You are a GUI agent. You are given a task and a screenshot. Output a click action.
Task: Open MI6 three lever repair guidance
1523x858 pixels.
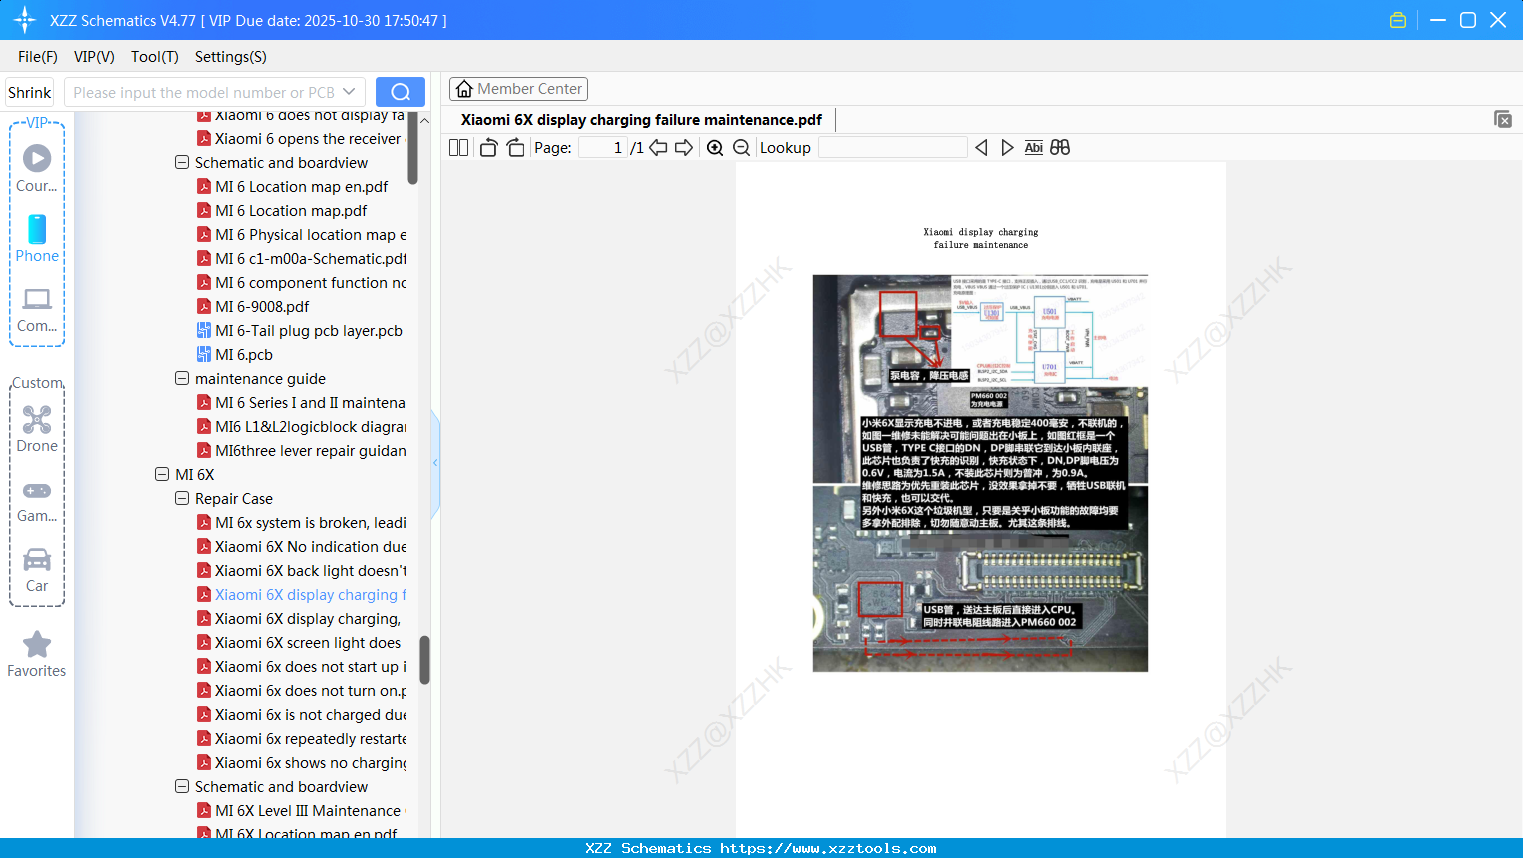(301, 451)
